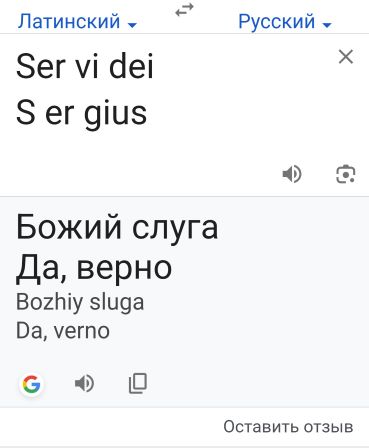Click the 'Da, verno' transliteration line
The height and width of the screenshot is (448, 369).
tap(63, 331)
